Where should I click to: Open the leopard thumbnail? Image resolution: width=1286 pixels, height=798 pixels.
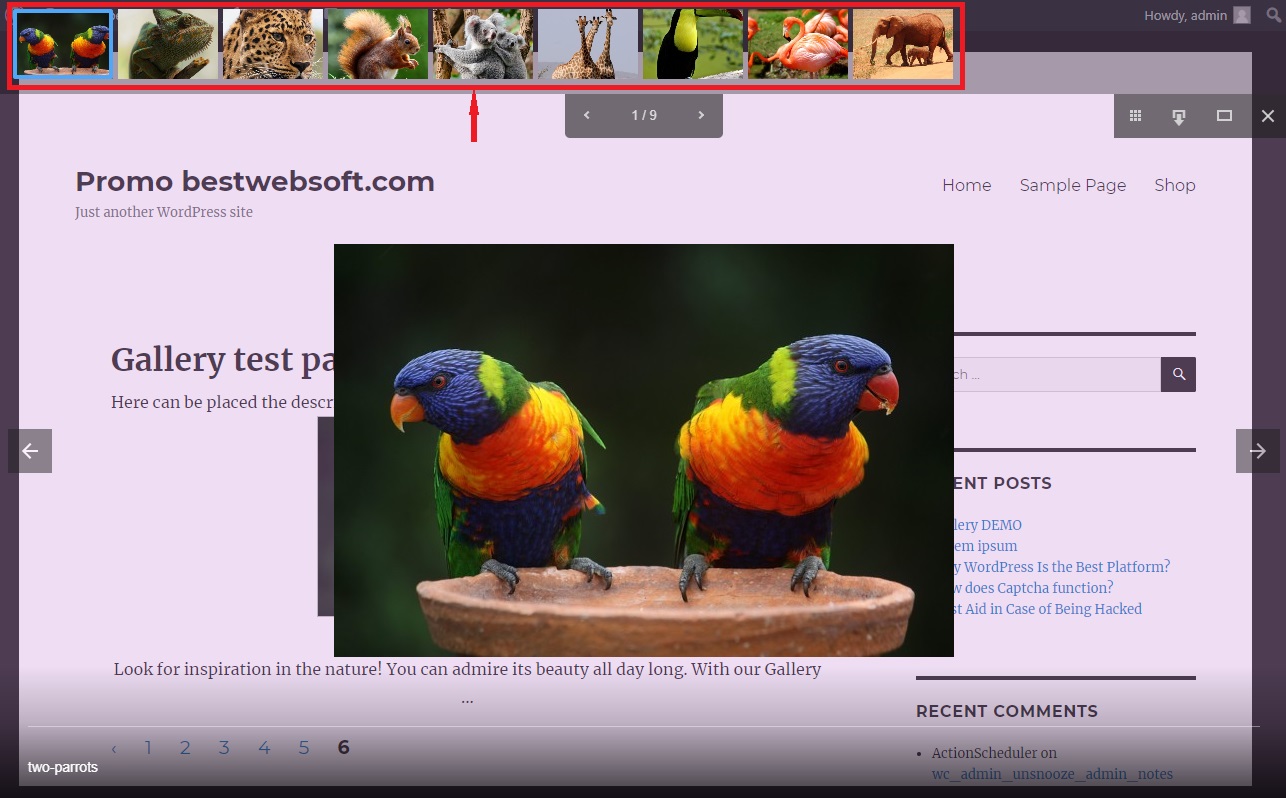273,44
